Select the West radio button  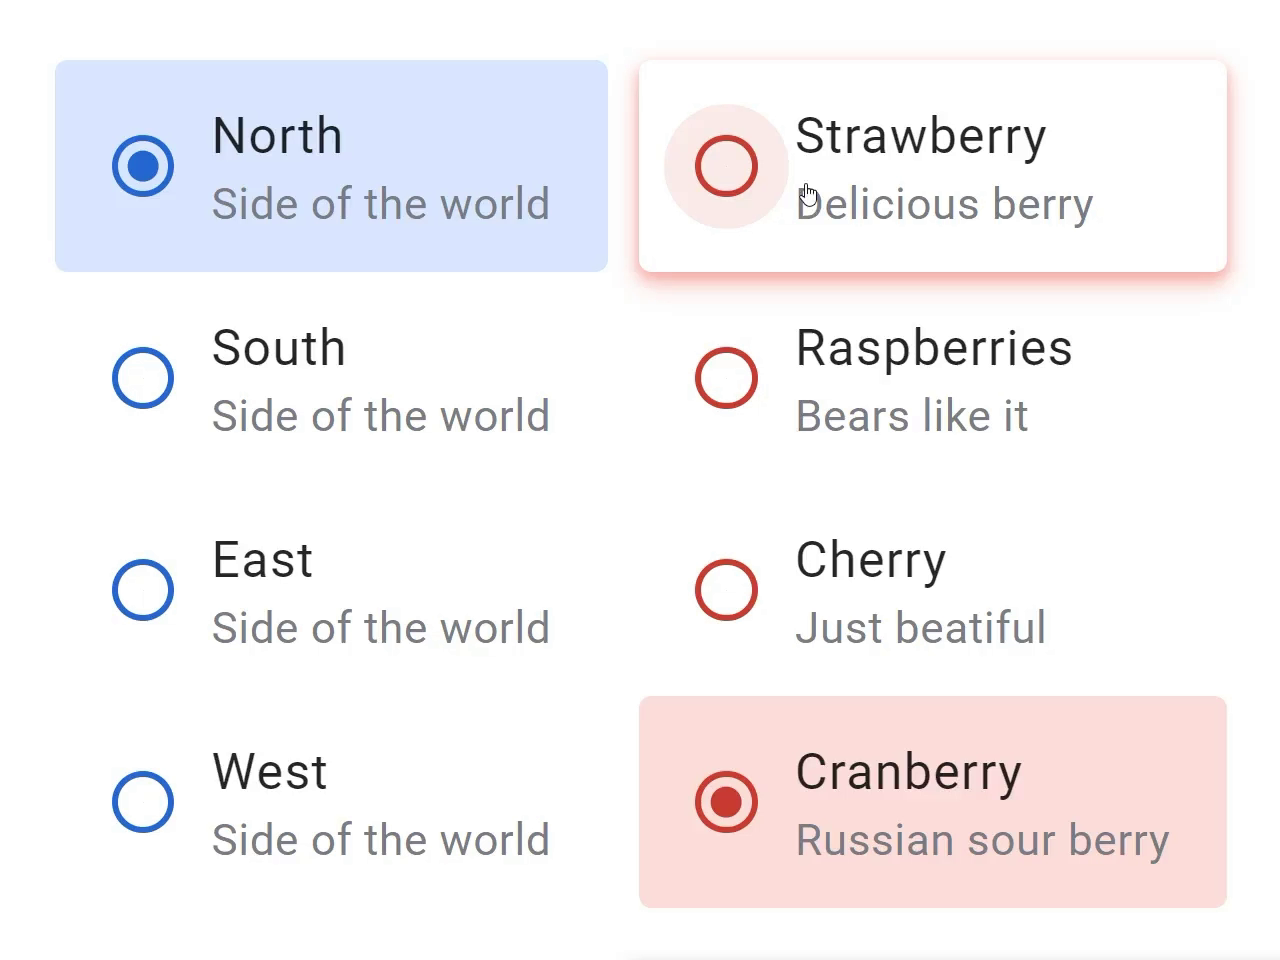(x=142, y=802)
